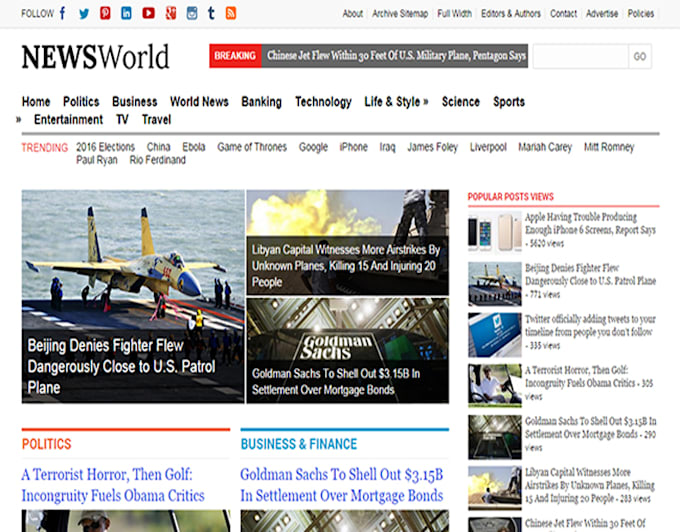
Task: Open popular post Goldman Sachs To Shell Out
Action: point(591,428)
